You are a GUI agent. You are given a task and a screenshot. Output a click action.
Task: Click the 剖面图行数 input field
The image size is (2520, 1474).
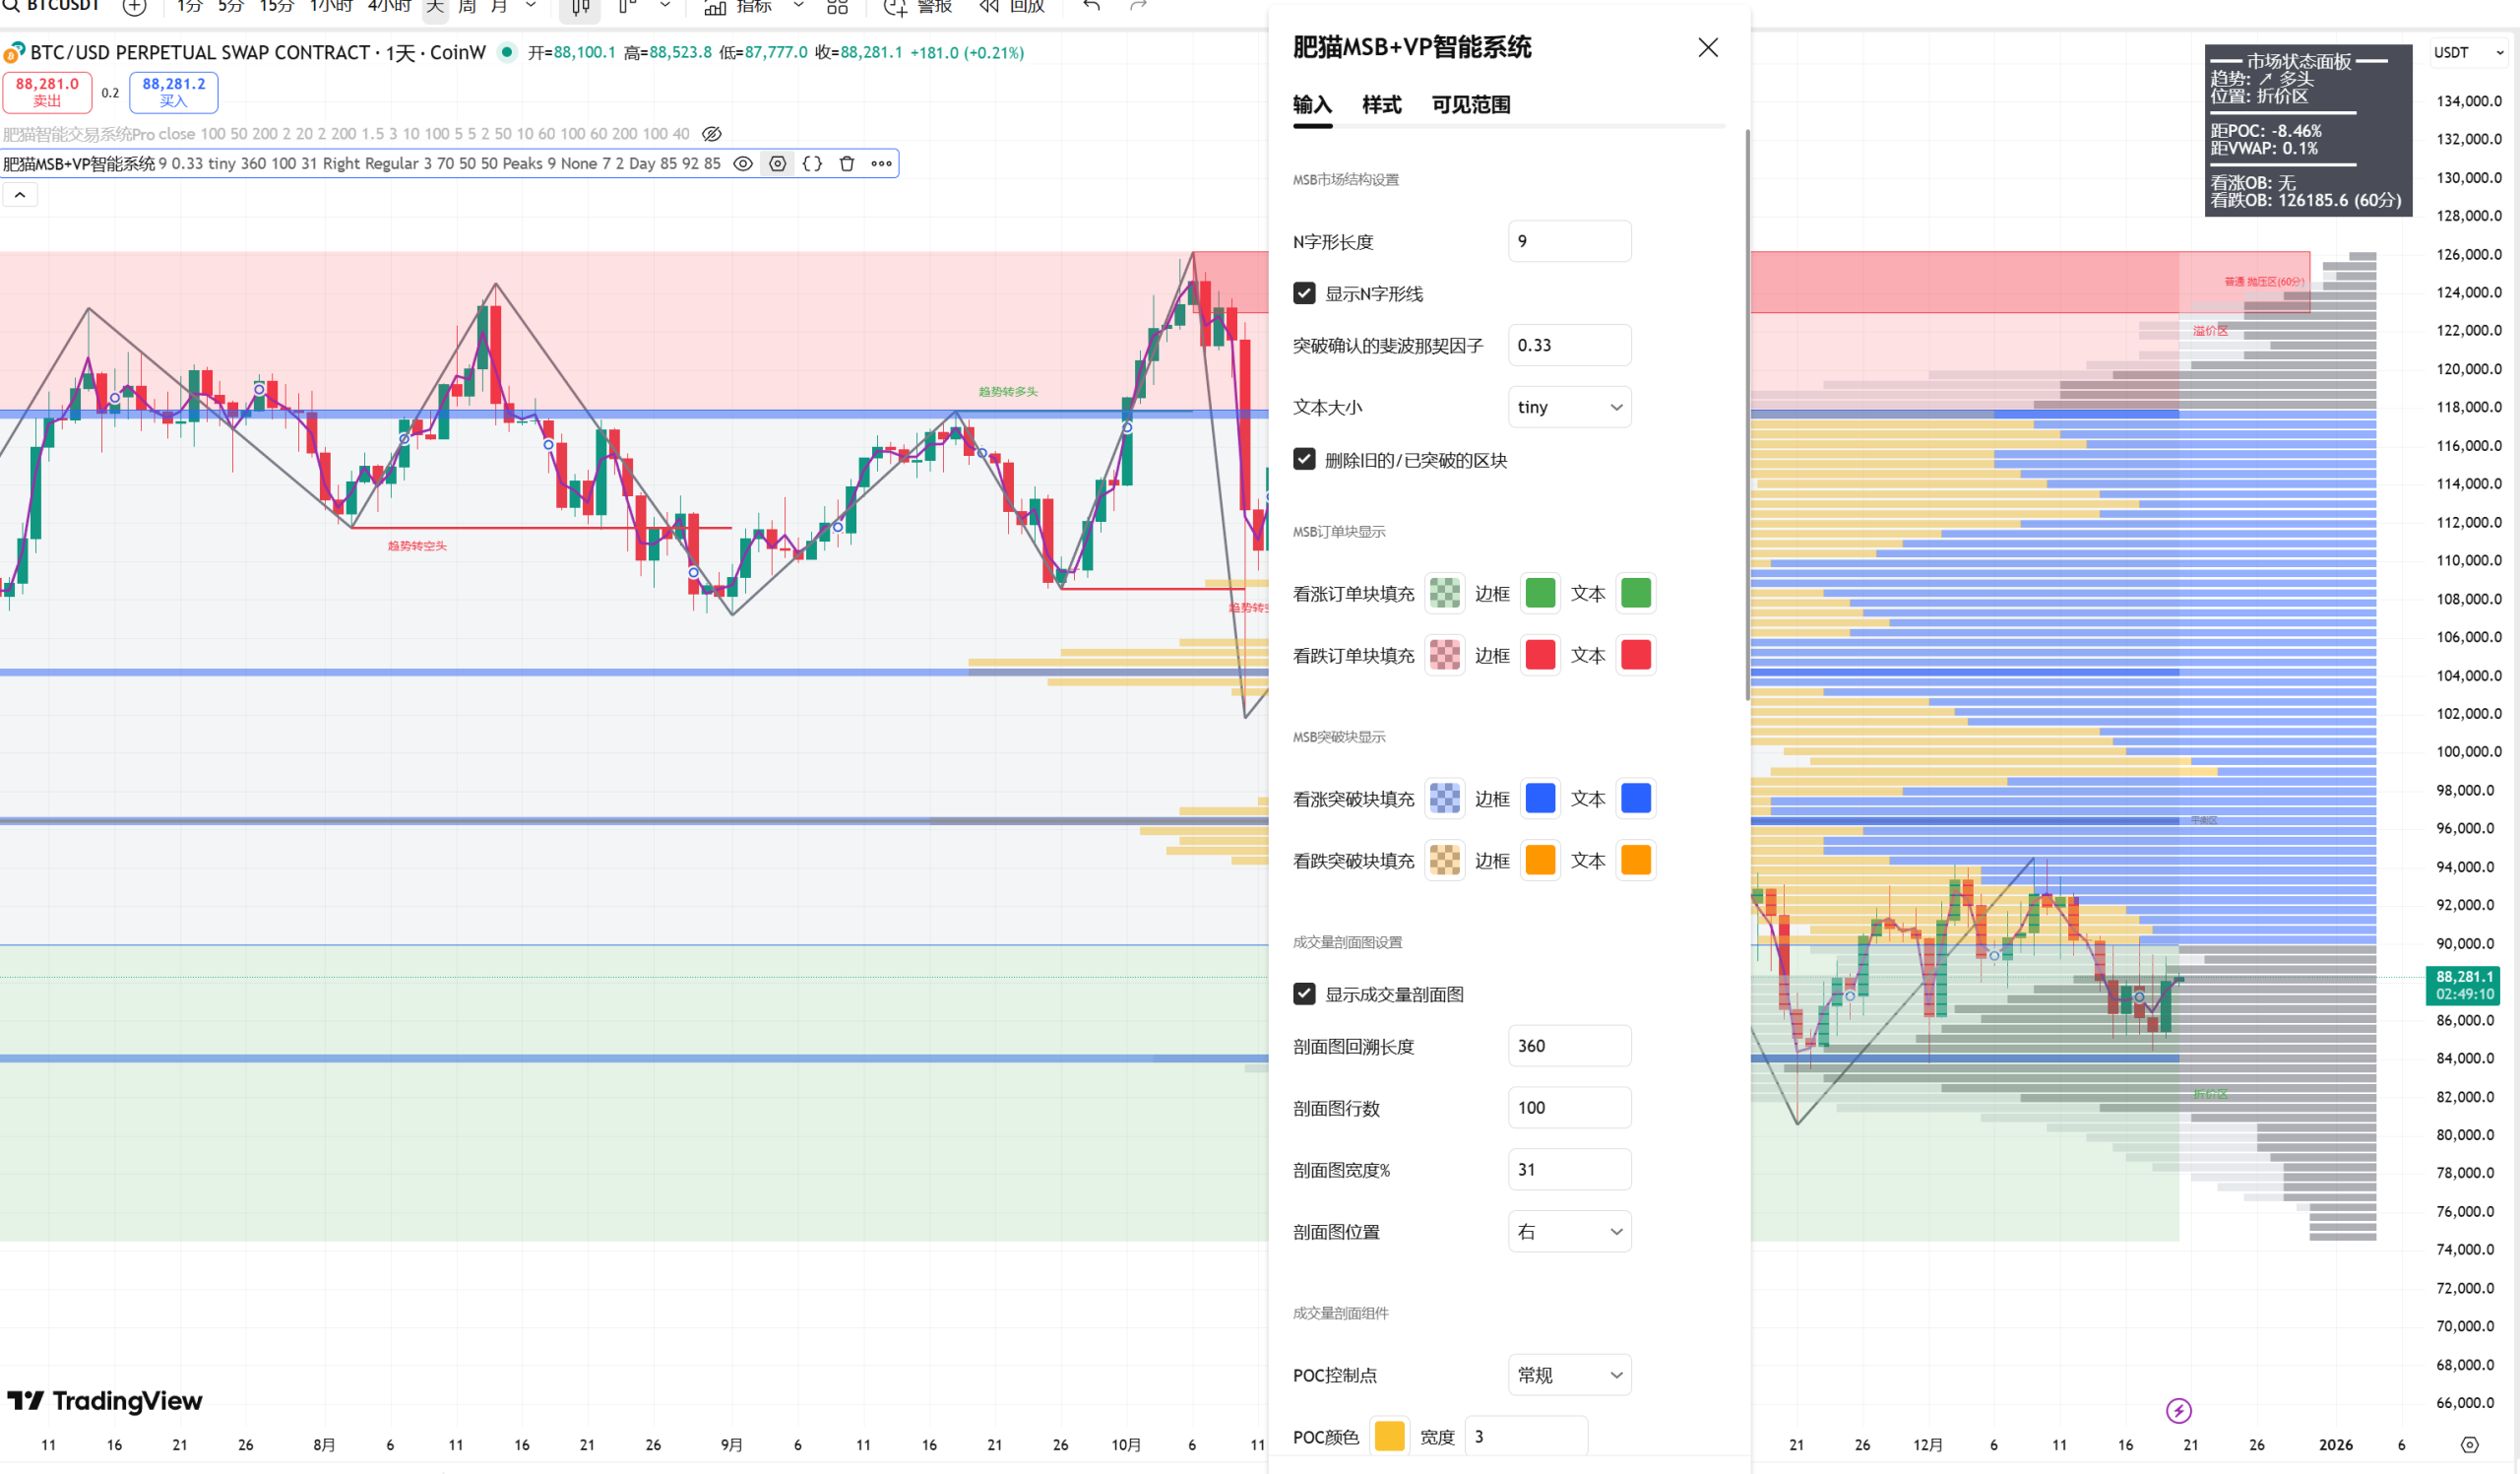pyautogui.click(x=1569, y=1107)
